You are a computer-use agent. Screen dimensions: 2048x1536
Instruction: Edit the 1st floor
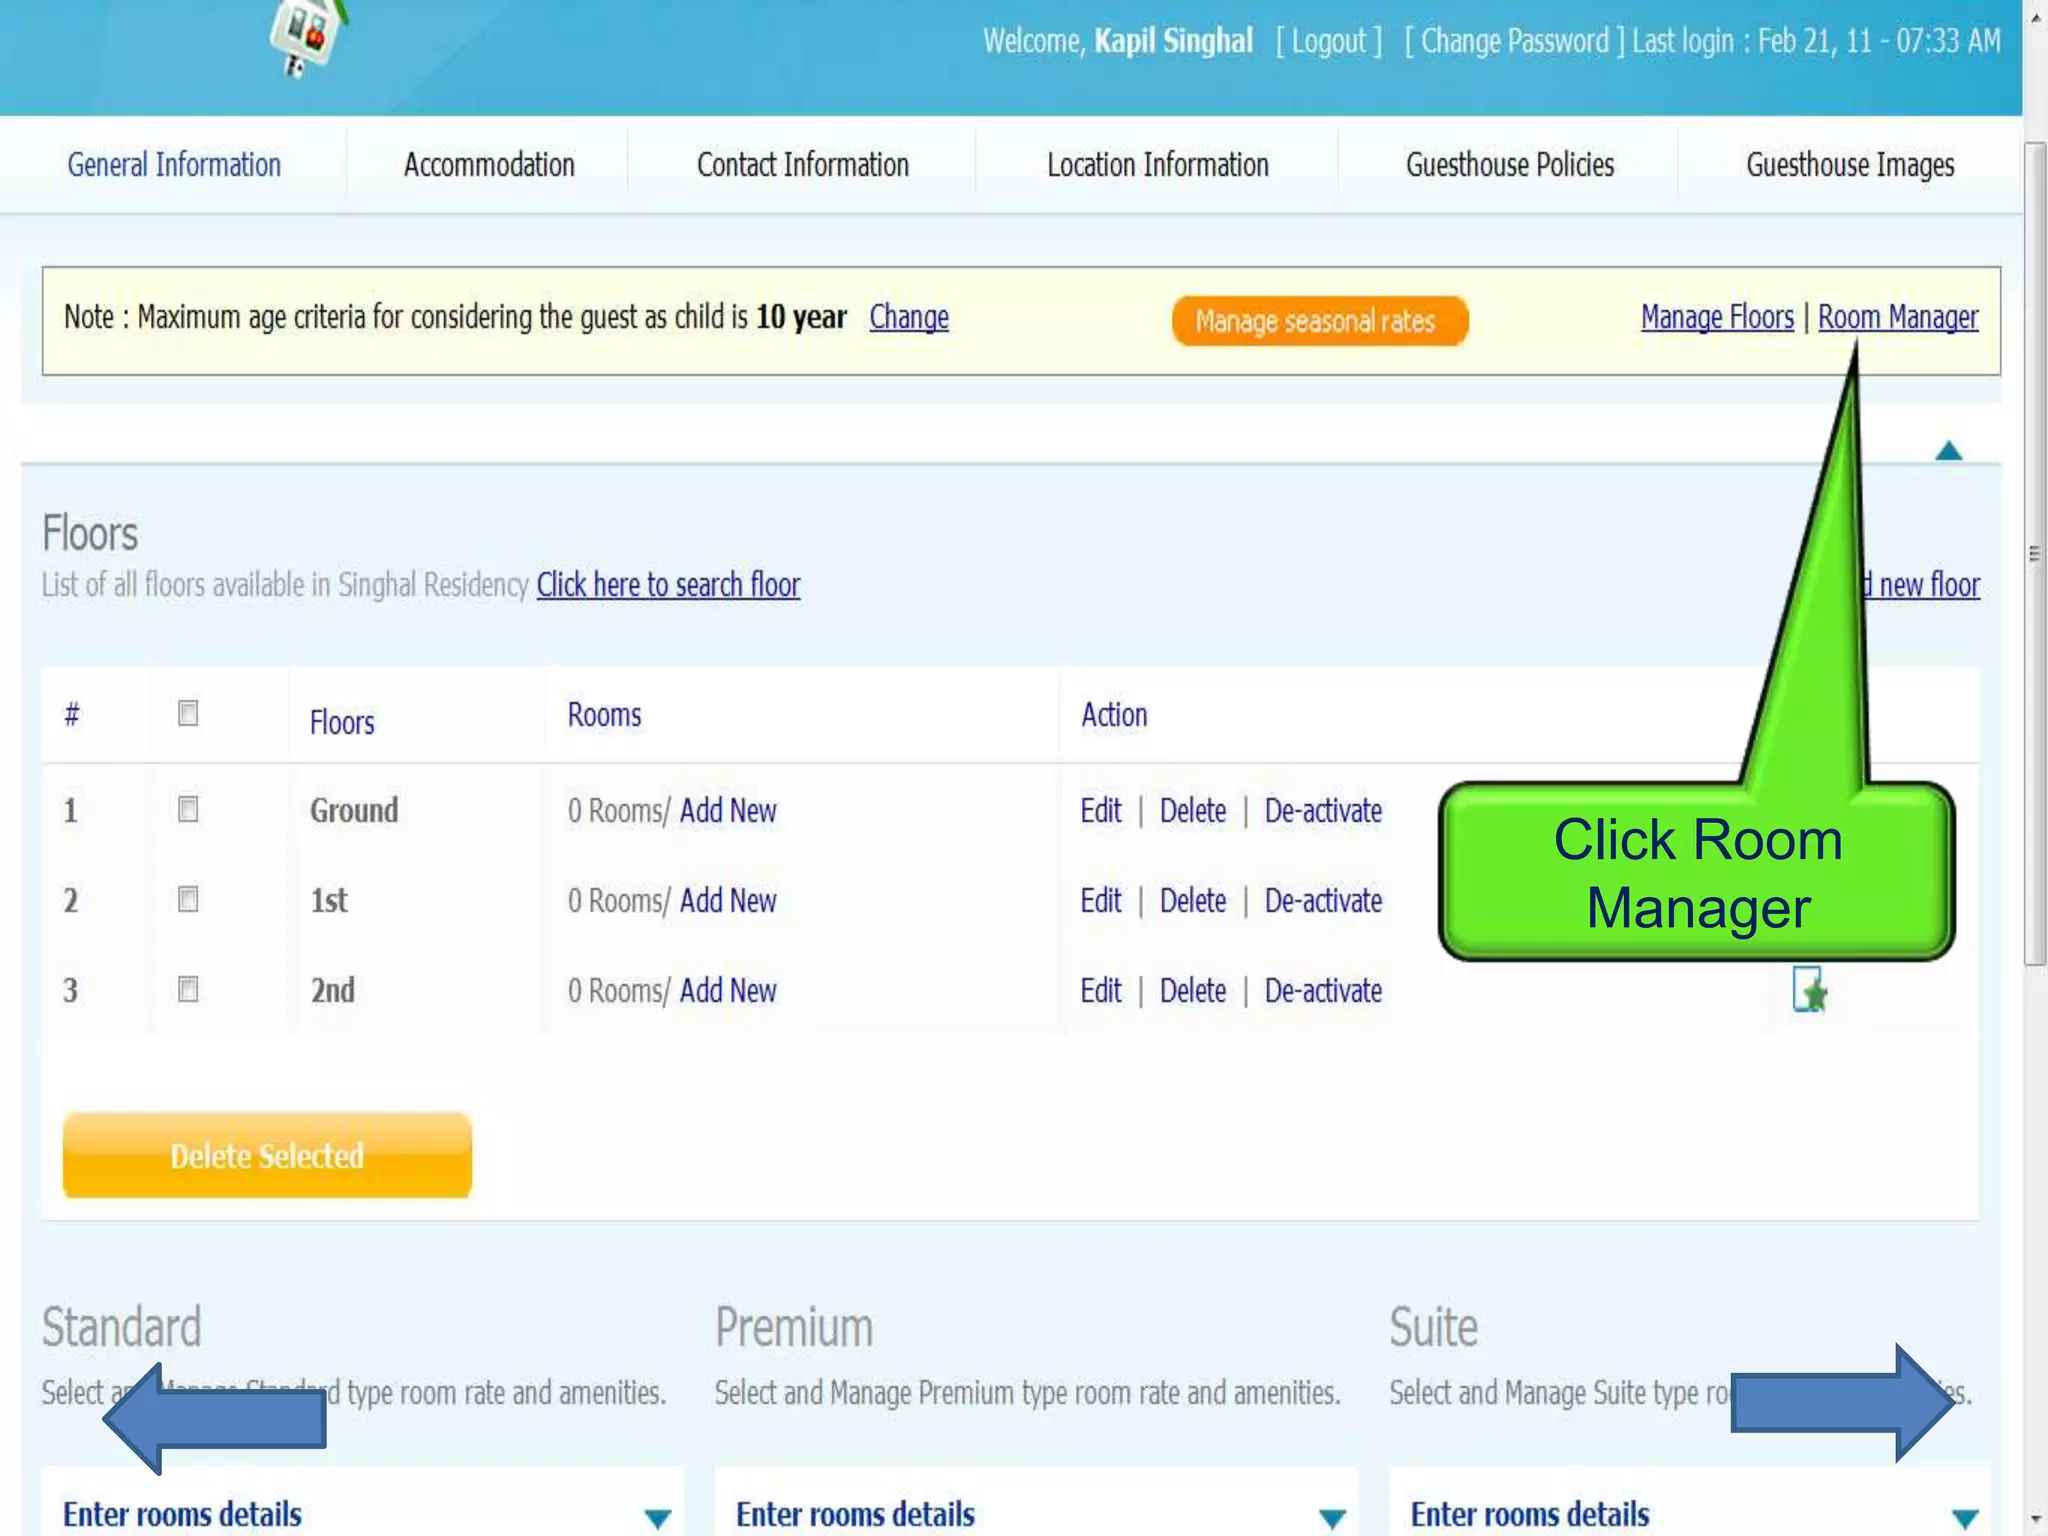tap(1101, 900)
